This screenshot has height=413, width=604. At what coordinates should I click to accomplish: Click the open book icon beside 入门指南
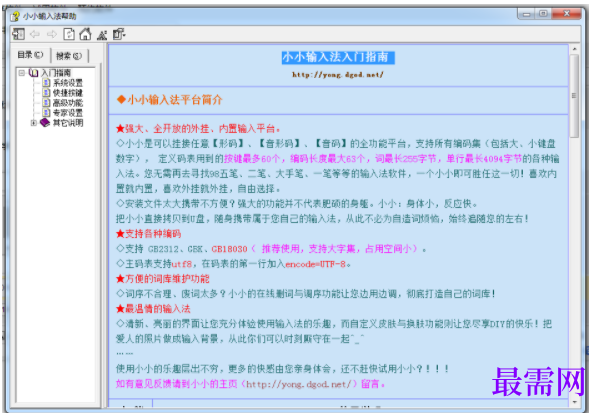[34, 73]
